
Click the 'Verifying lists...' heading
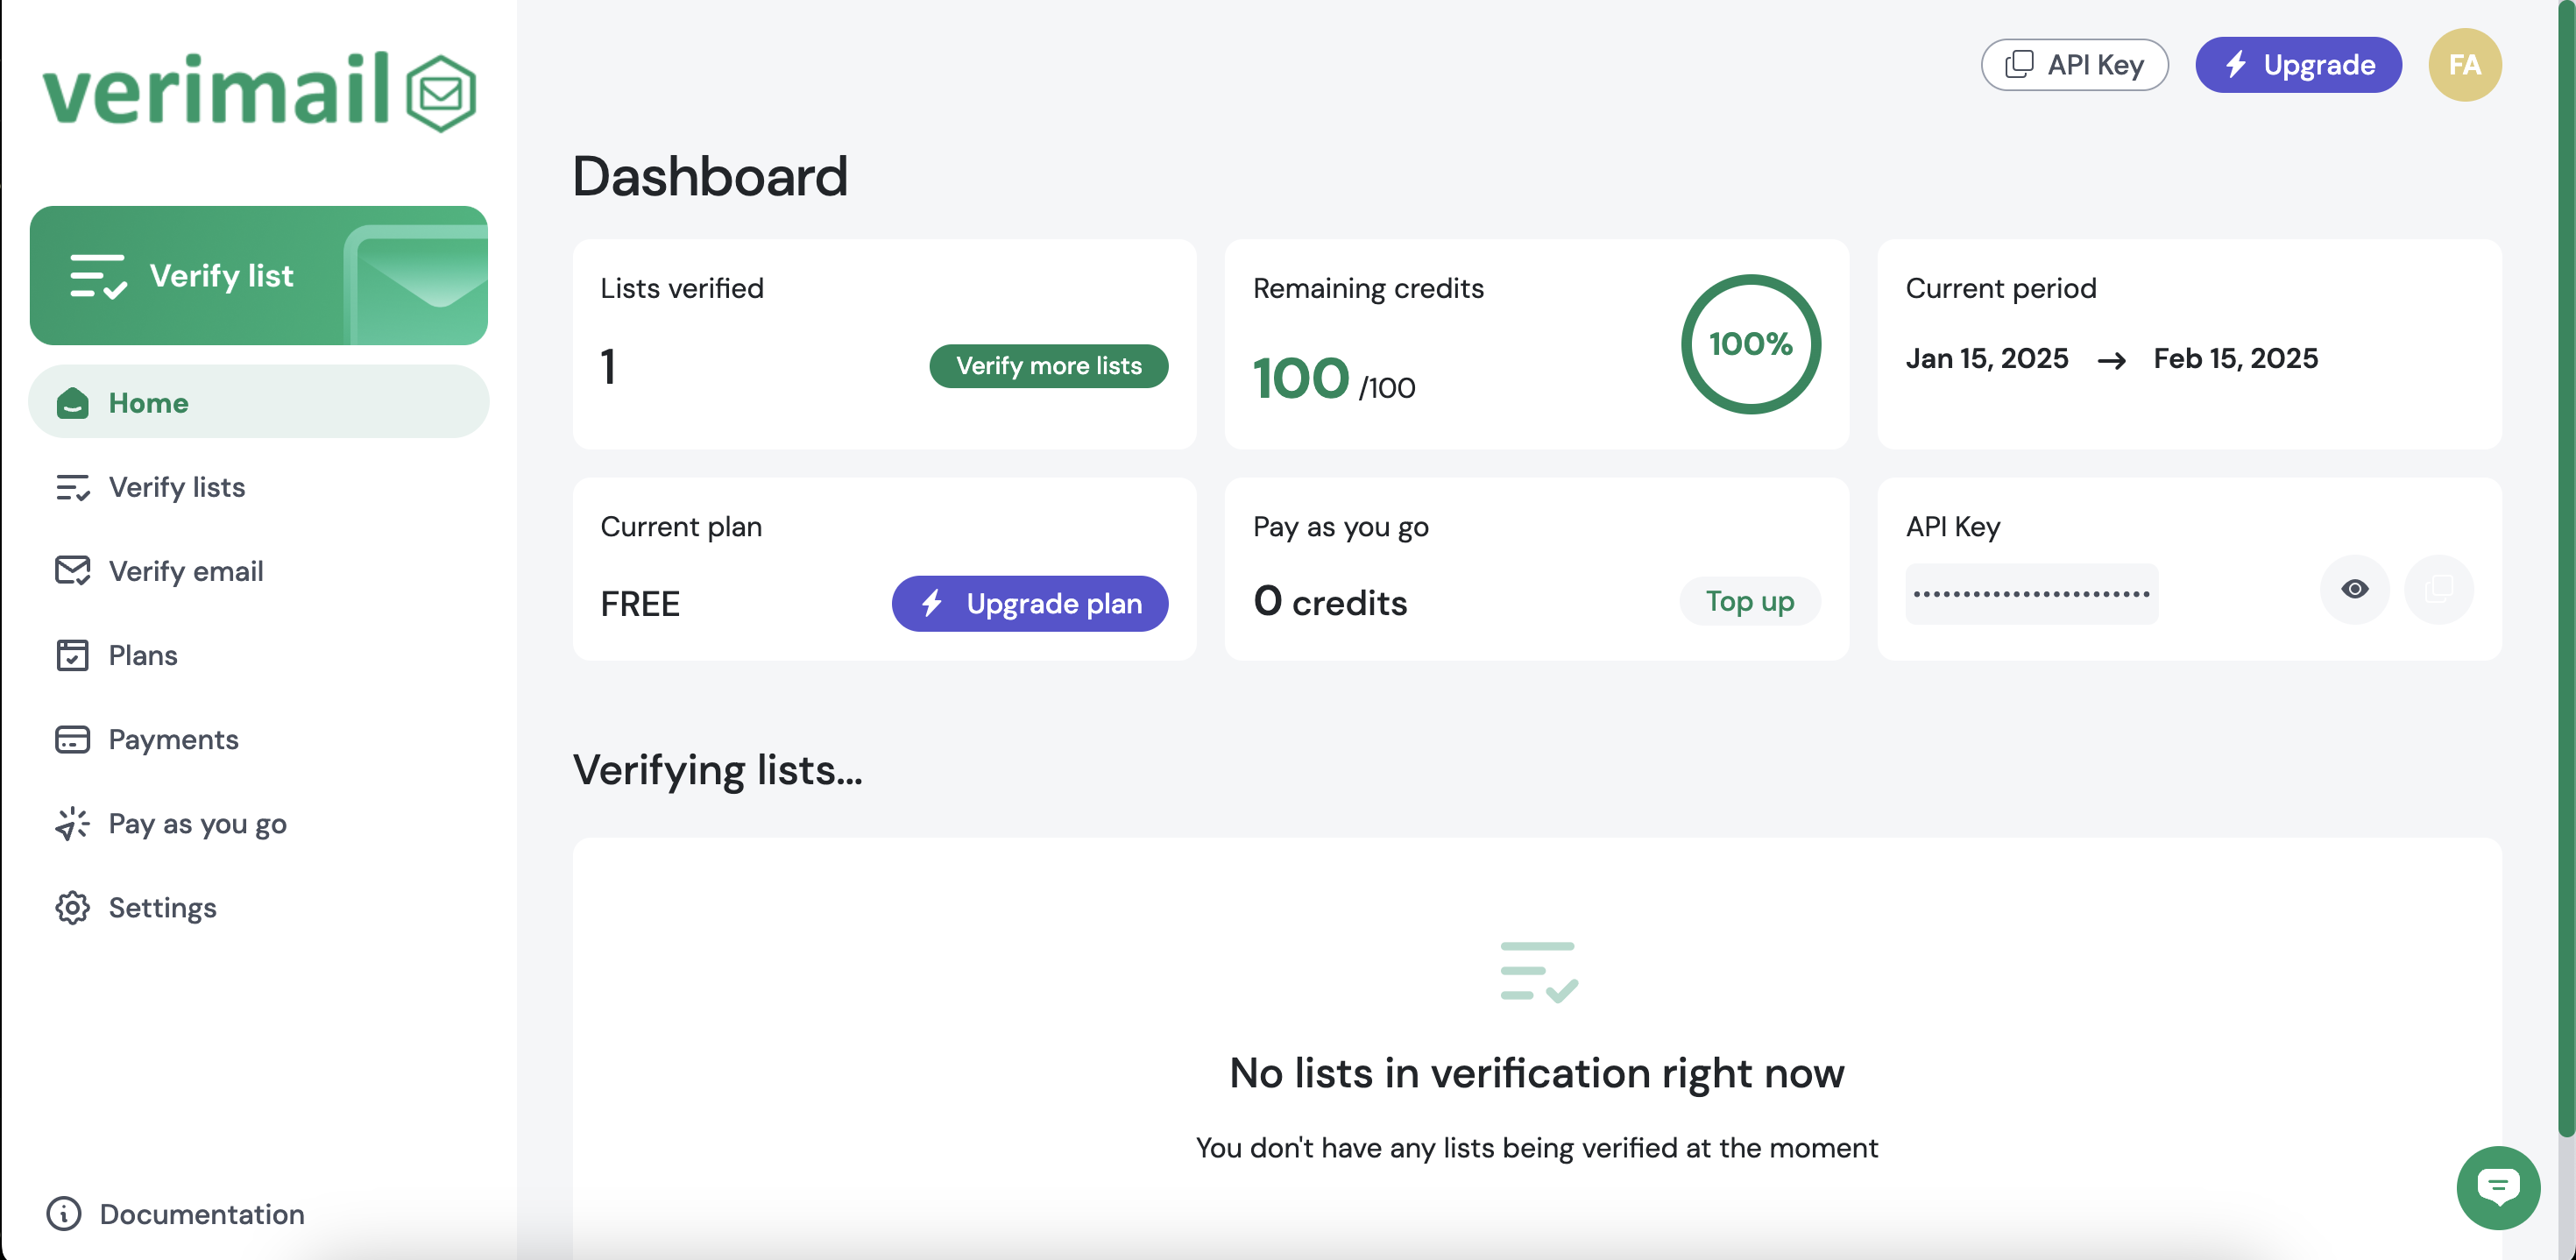click(718, 771)
